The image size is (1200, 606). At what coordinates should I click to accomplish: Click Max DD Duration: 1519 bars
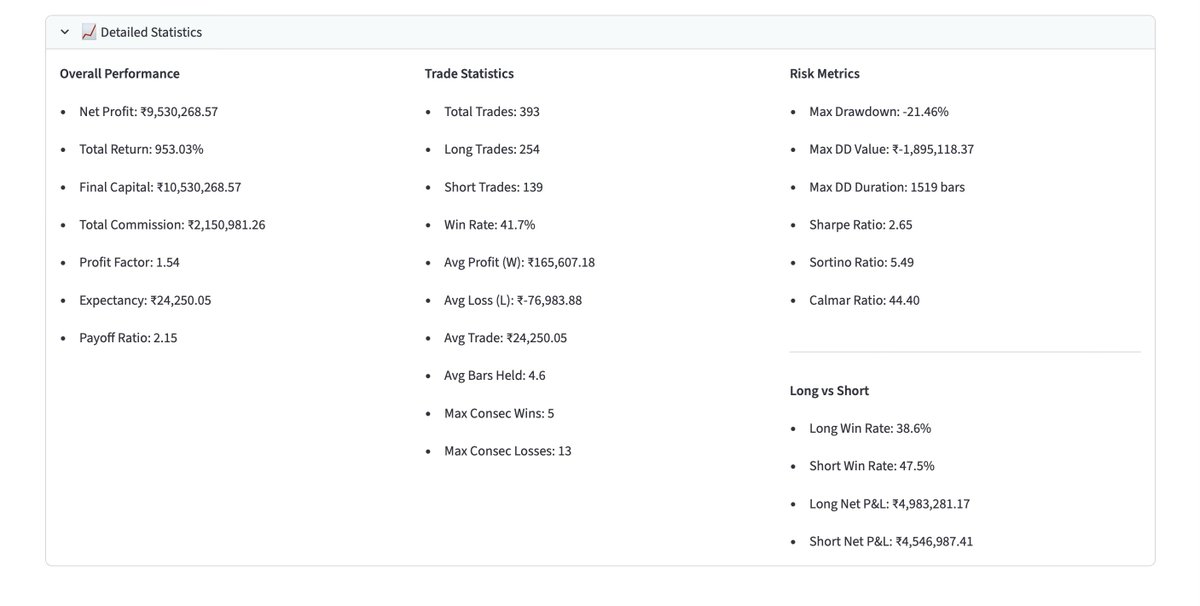(x=887, y=187)
